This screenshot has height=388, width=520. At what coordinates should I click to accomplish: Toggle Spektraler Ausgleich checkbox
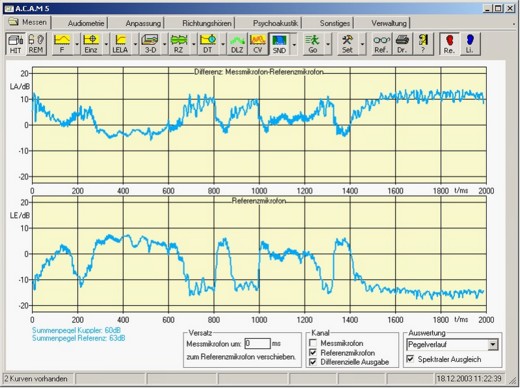tap(410, 359)
